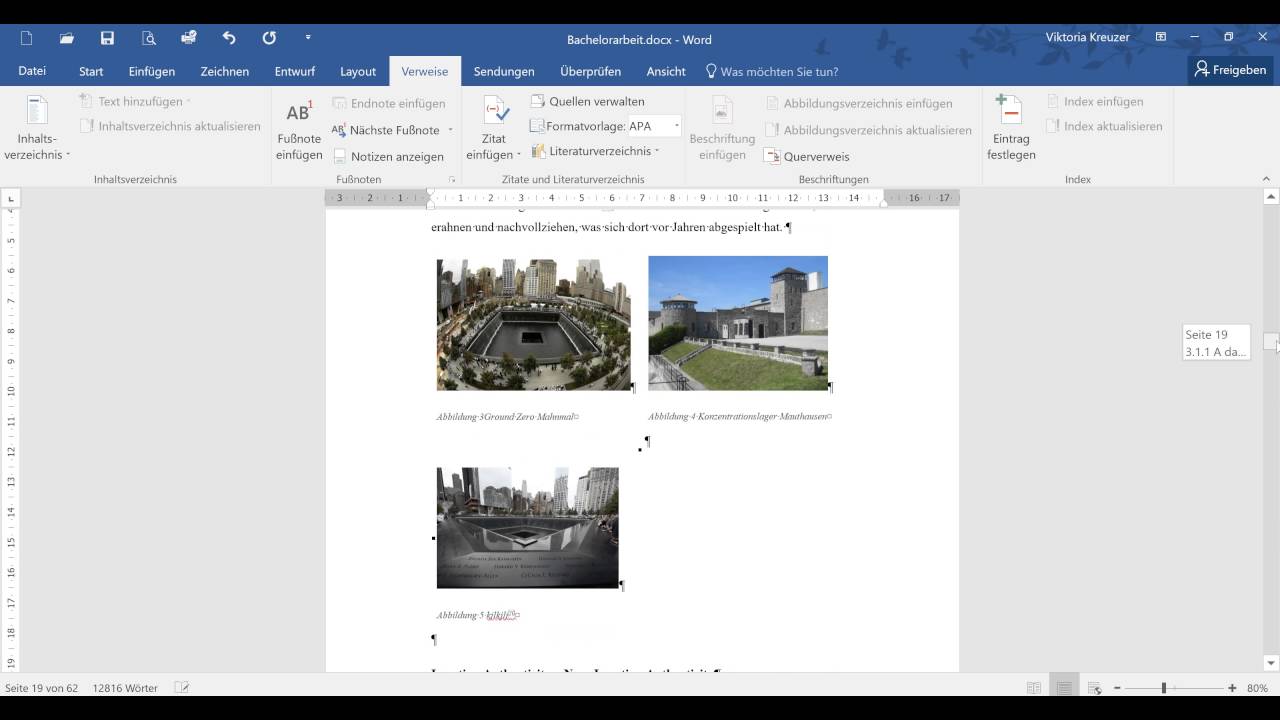1280x720 pixels.
Task: Open the Zeichnen tab
Action: [x=225, y=71]
